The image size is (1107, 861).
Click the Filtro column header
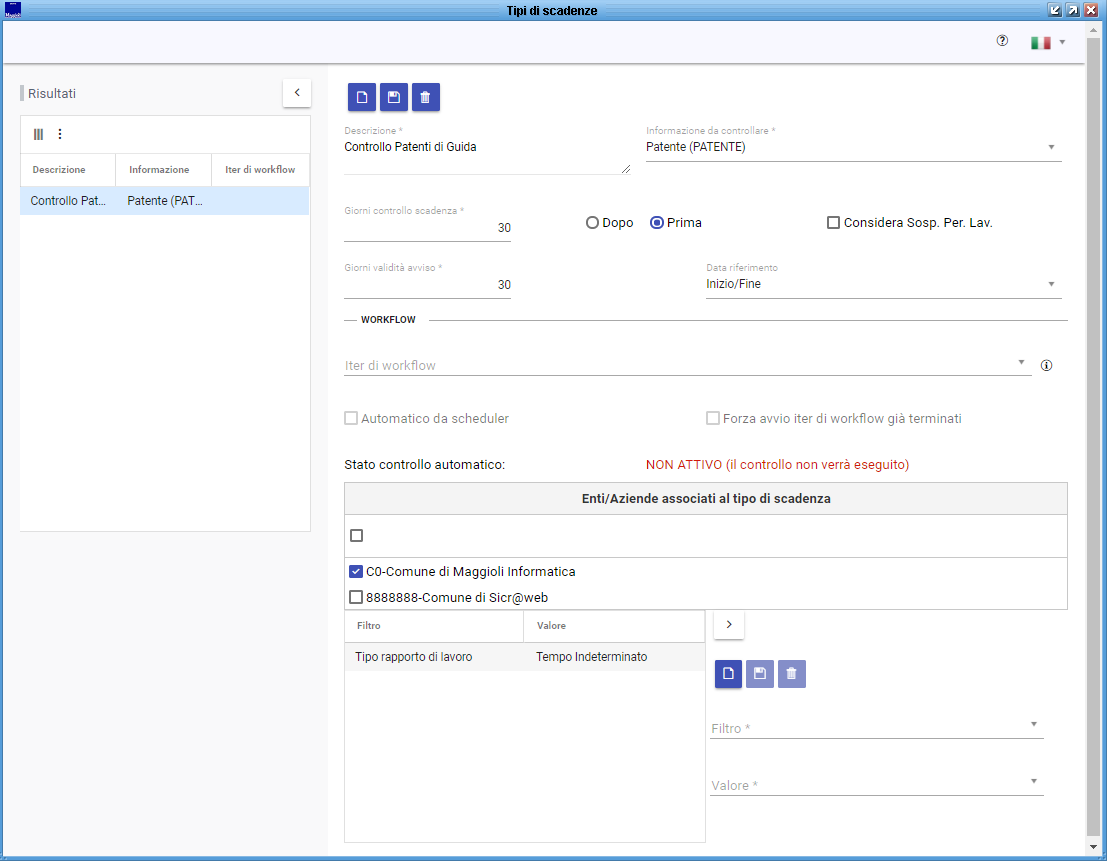click(369, 626)
